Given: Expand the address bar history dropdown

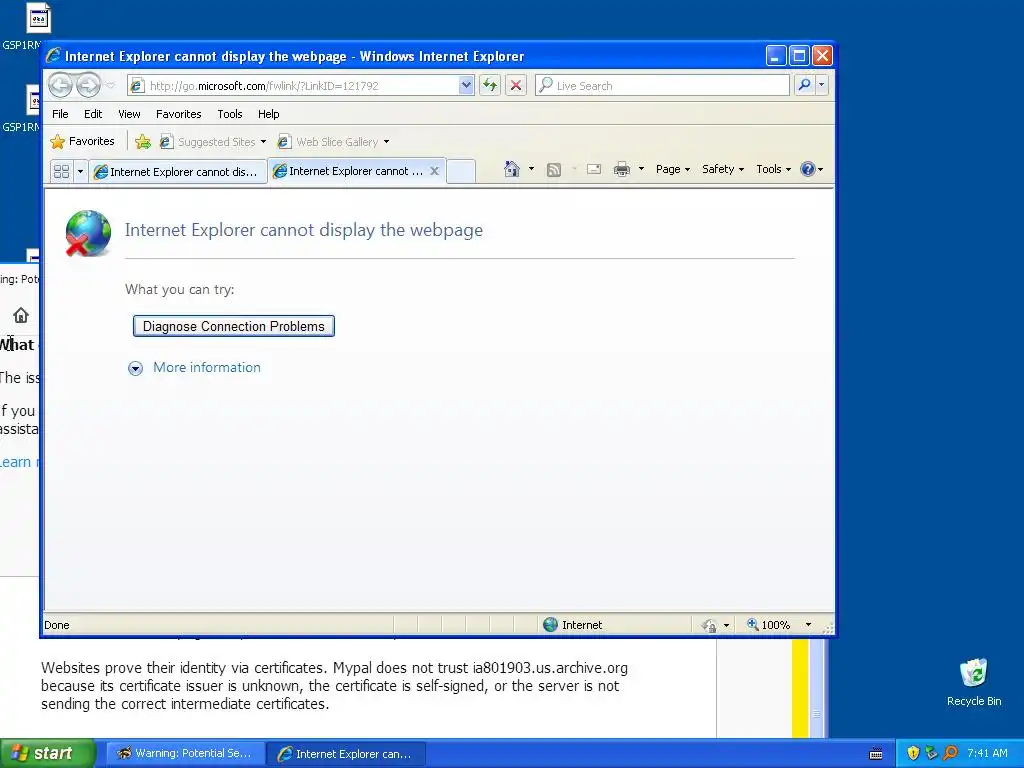Looking at the screenshot, I should click(x=466, y=86).
